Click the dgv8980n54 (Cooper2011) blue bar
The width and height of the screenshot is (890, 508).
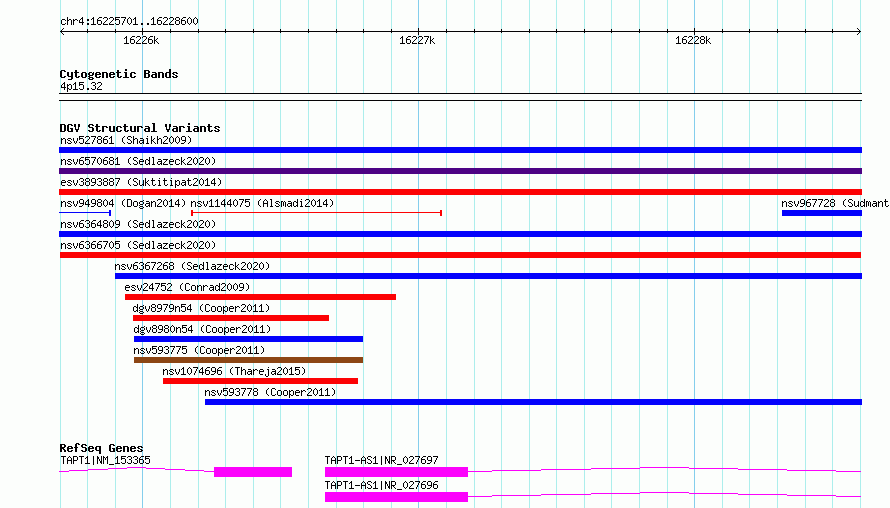(x=249, y=339)
